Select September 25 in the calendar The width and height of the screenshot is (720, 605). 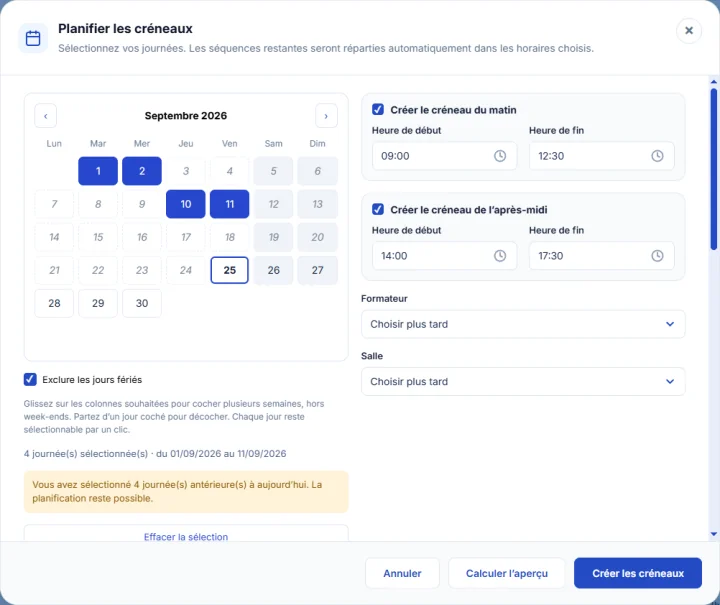230,270
